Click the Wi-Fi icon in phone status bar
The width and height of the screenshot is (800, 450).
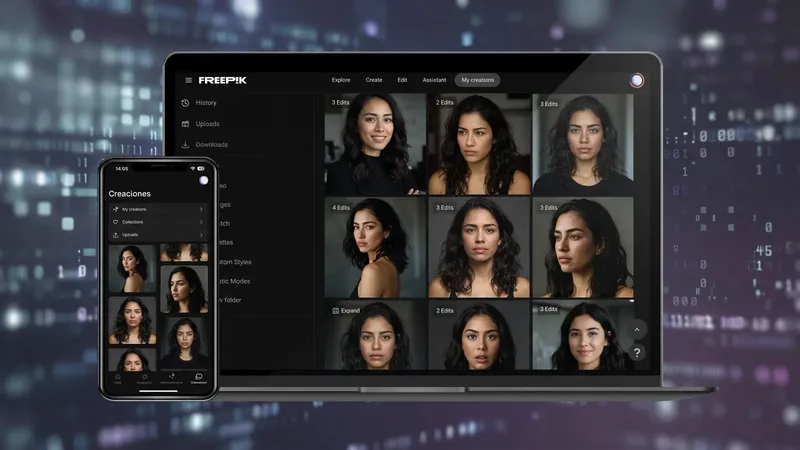pyautogui.click(x=193, y=168)
